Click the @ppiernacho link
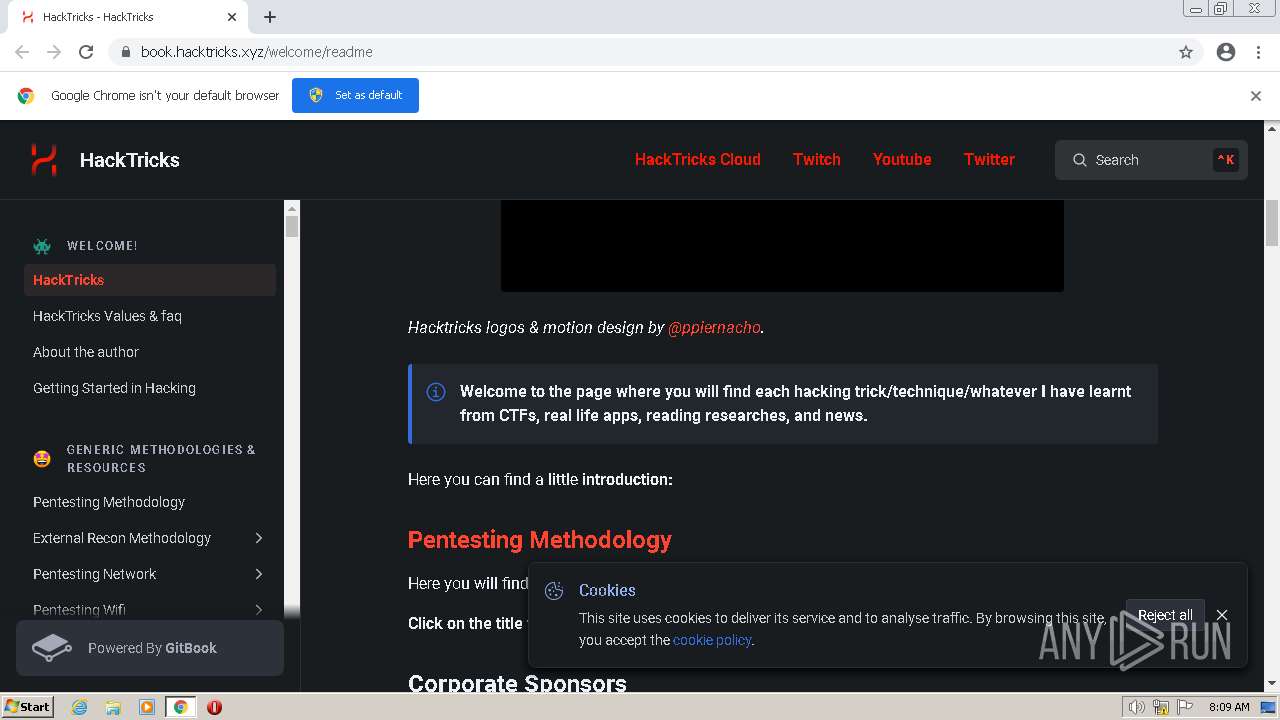 (x=714, y=327)
